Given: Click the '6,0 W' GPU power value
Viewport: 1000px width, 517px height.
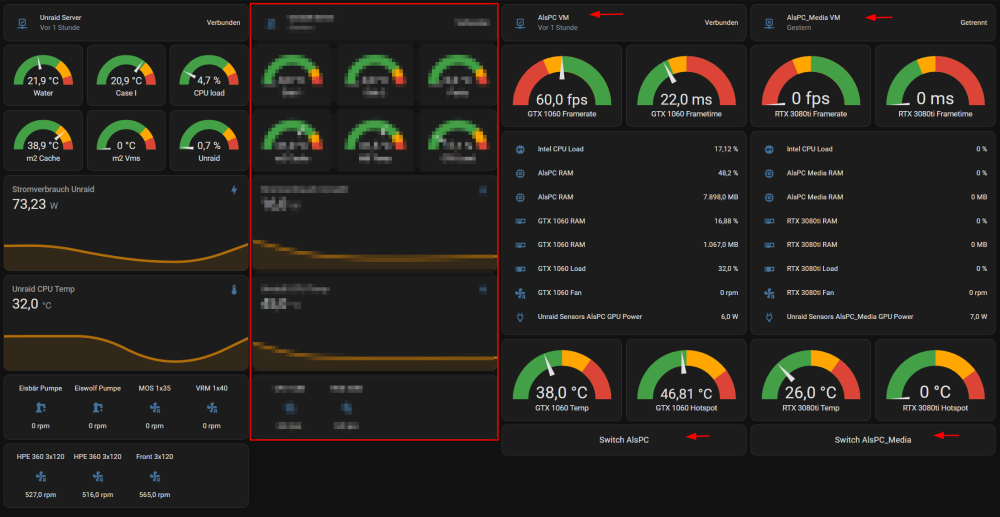Looking at the screenshot, I should click(729, 317).
